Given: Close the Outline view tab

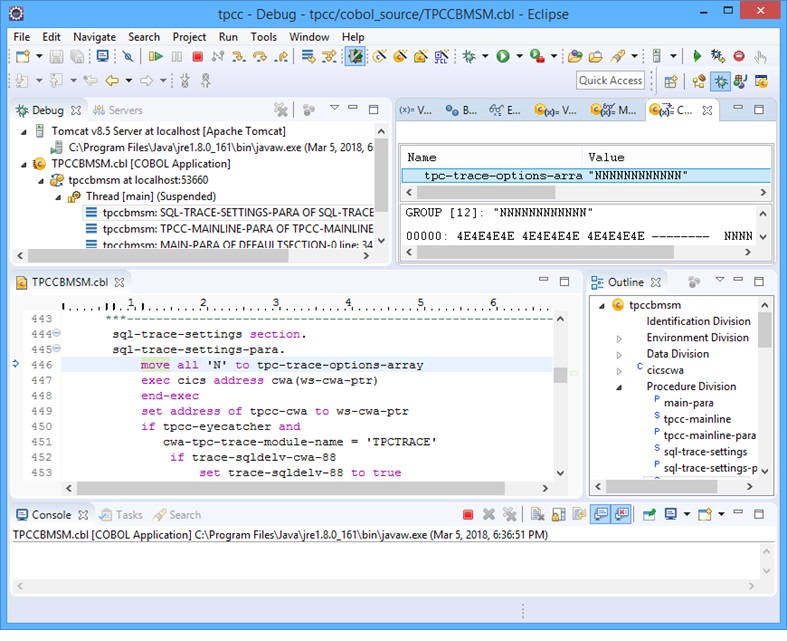Looking at the screenshot, I should (x=655, y=282).
